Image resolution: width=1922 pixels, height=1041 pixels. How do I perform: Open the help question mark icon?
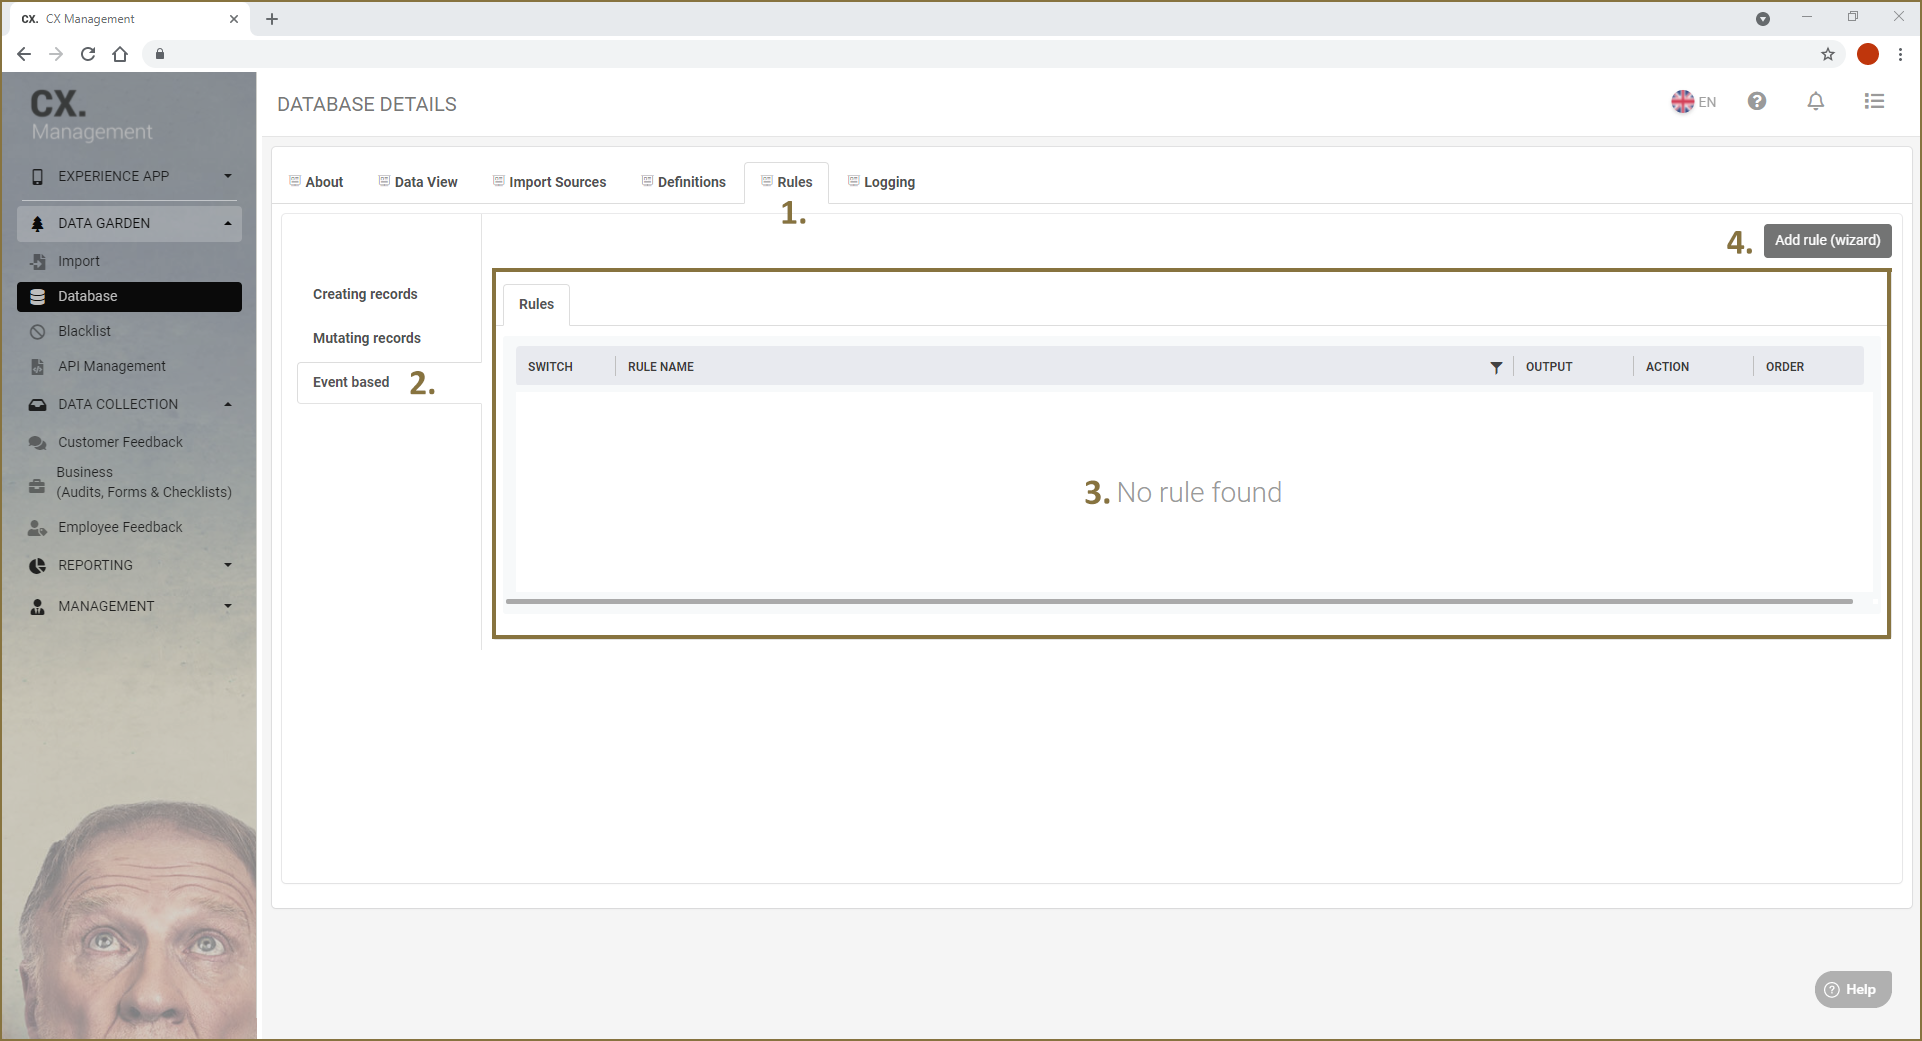pyautogui.click(x=1757, y=101)
